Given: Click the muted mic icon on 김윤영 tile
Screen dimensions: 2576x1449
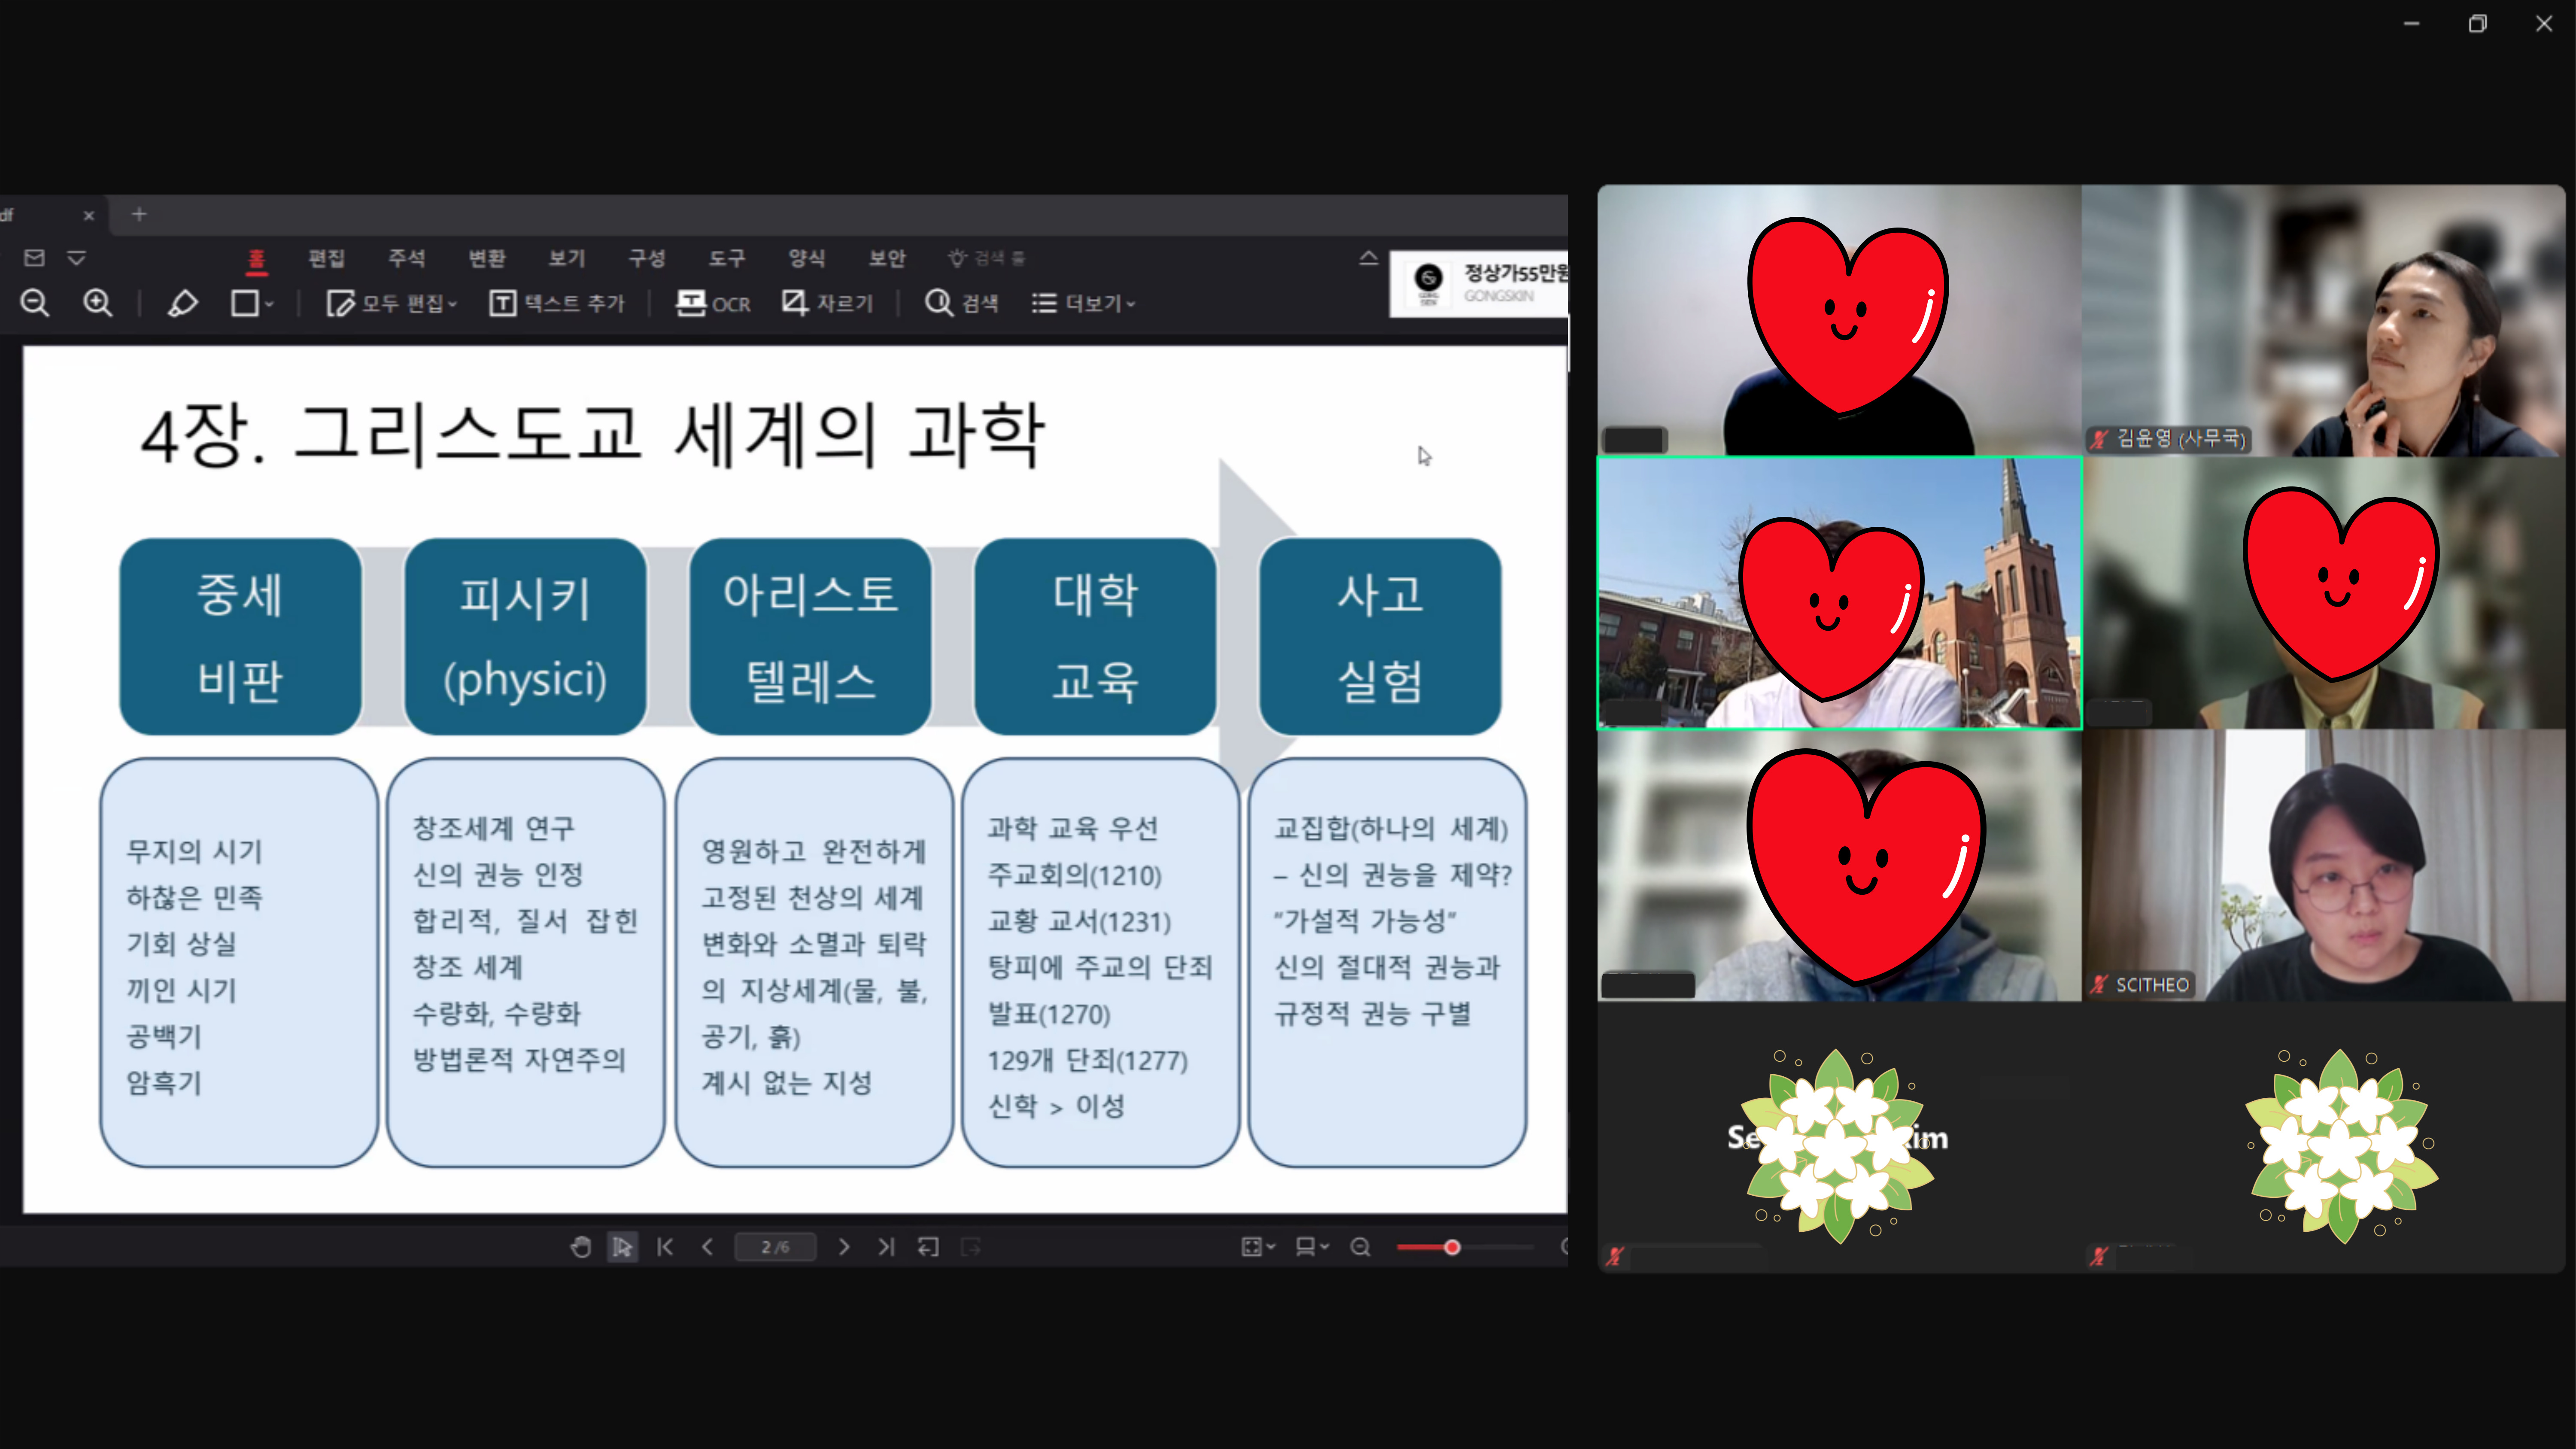Looking at the screenshot, I should tap(2099, 439).
